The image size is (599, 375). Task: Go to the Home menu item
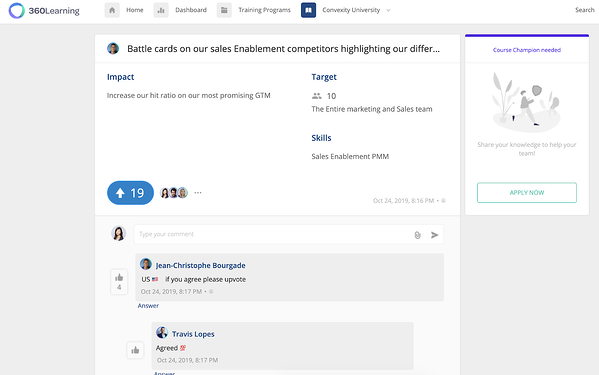(x=135, y=10)
